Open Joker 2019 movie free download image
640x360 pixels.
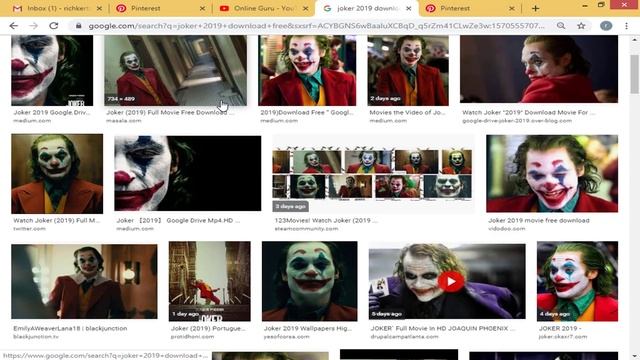(552, 173)
